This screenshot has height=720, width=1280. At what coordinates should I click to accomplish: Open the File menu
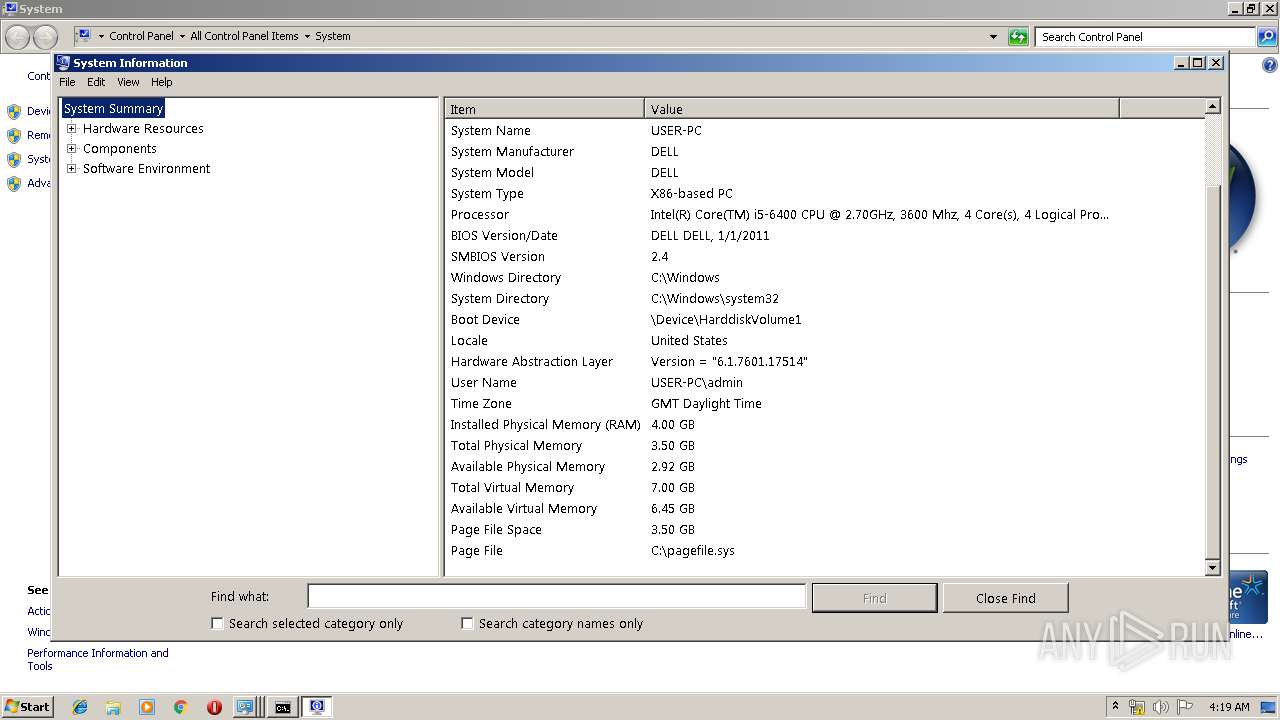pyautogui.click(x=67, y=82)
